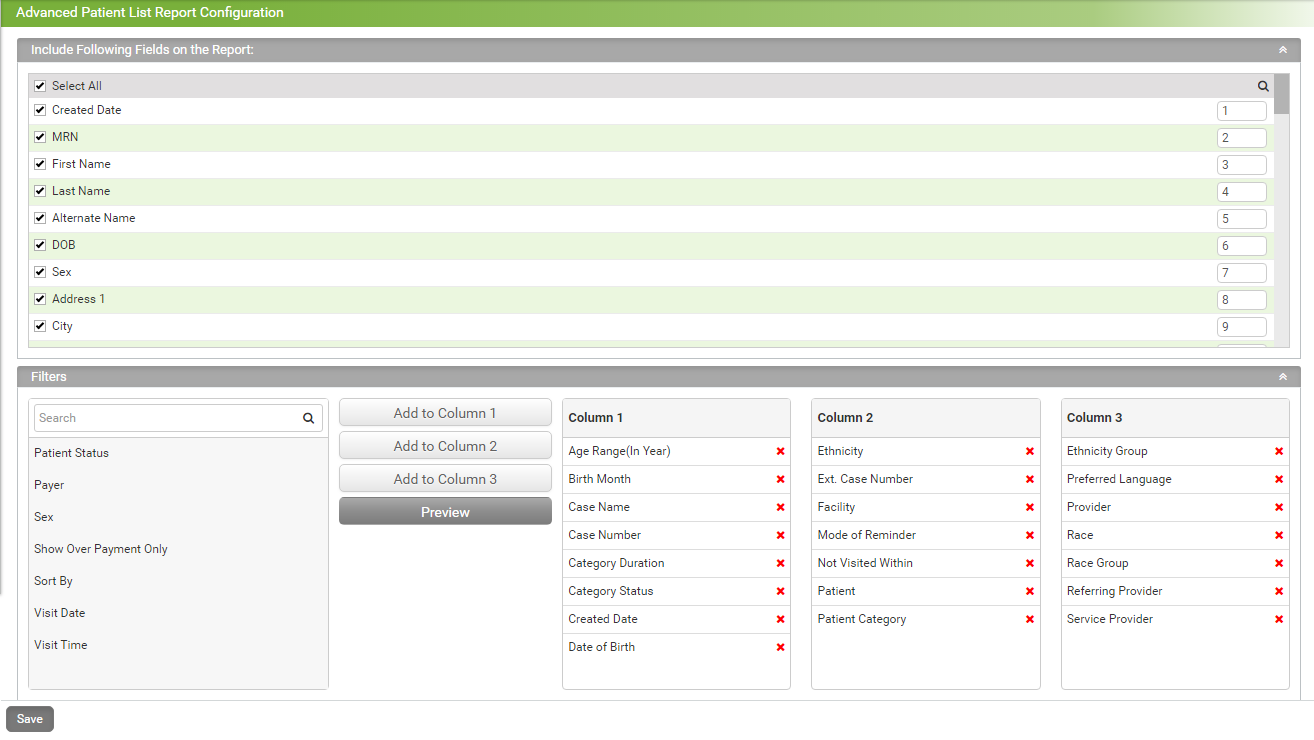Click the search magnifier above the fields list

tap(1262, 86)
